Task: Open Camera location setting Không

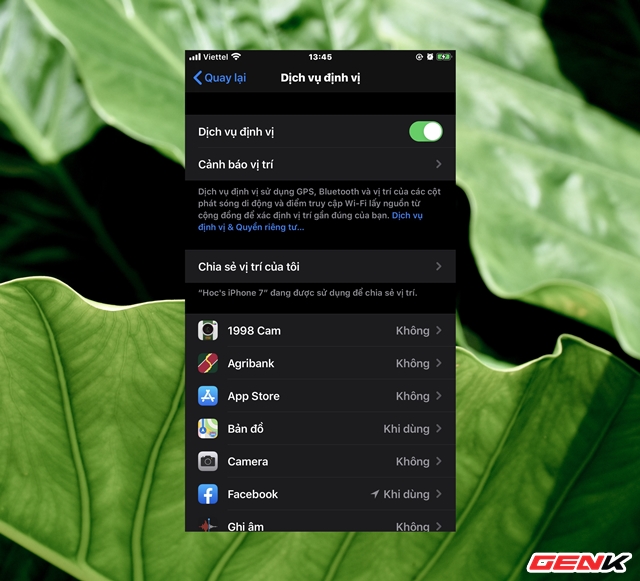Action: coord(412,462)
